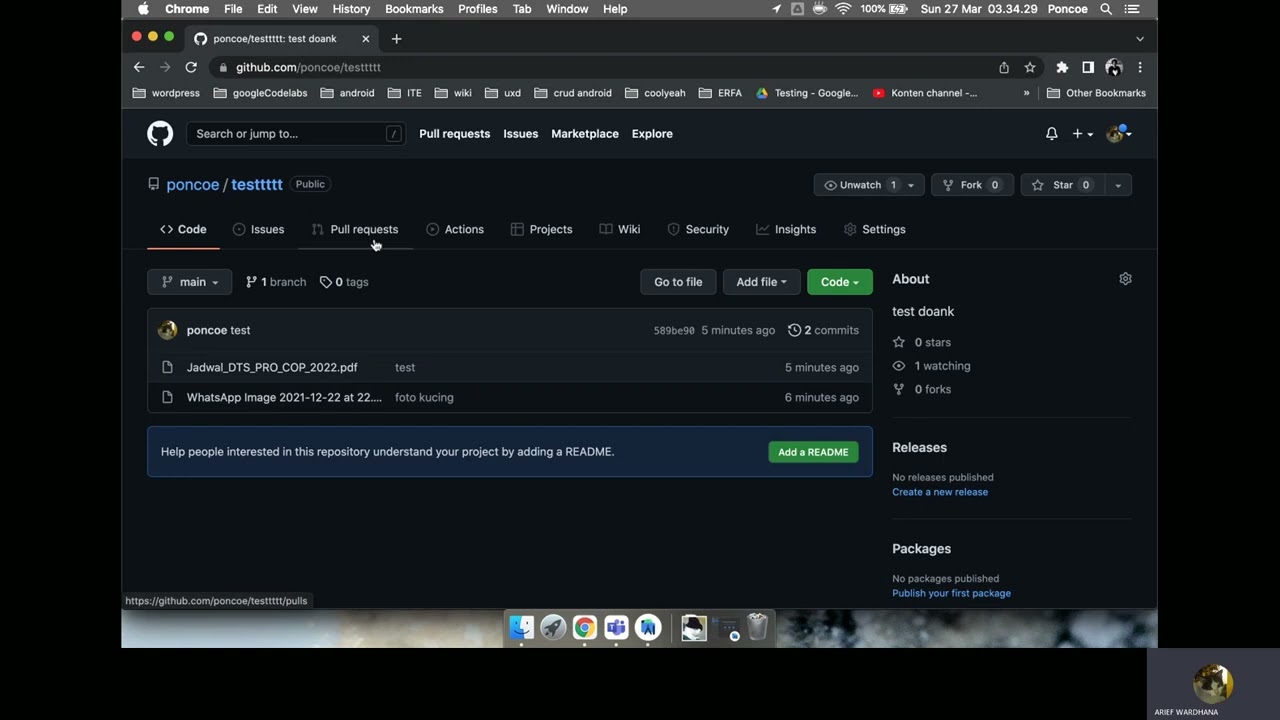
Task: Close the poncoe/testtttt tab
Action: pyautogui.click(x=366, y=39)
